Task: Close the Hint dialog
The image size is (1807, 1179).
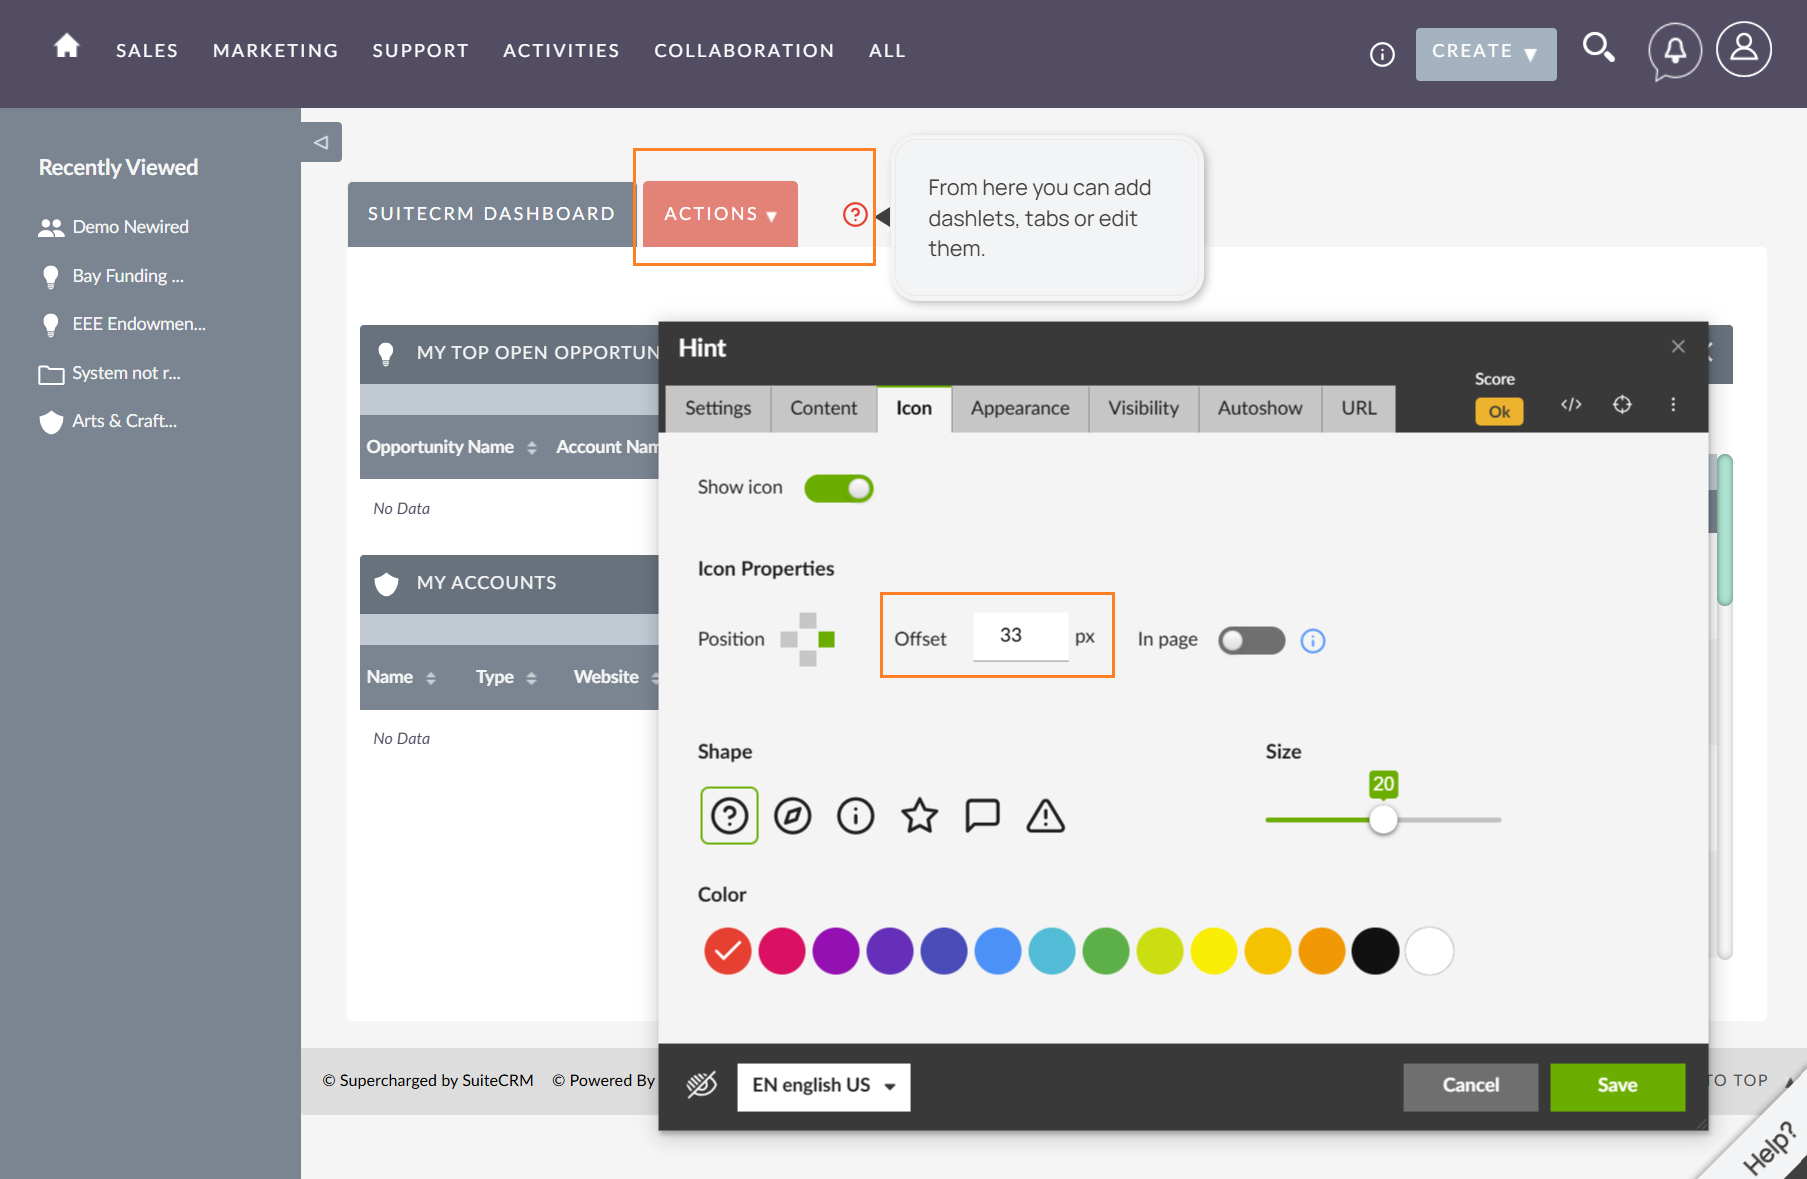Action: click(x=1678, y=346)
